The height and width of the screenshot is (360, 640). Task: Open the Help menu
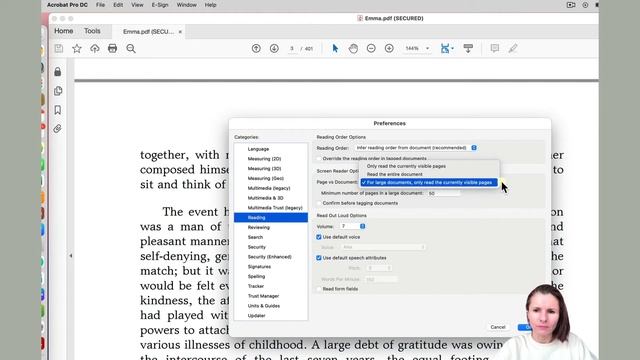[210, 5]
